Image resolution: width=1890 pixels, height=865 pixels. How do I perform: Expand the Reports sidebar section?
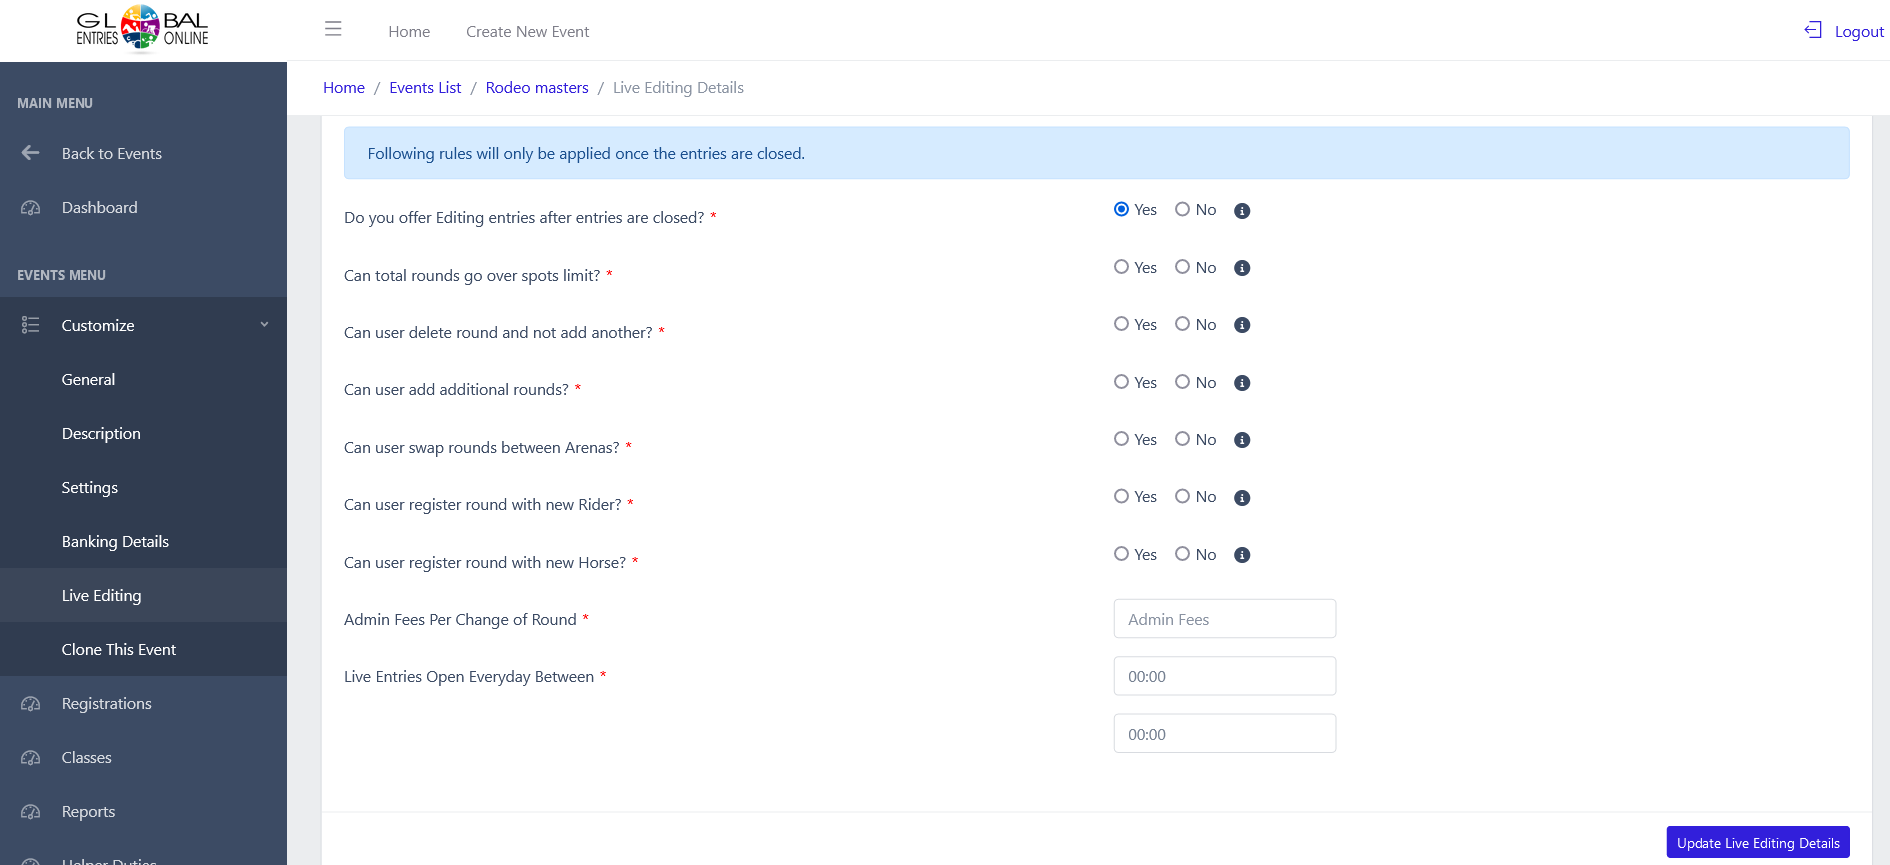[88, 812]
